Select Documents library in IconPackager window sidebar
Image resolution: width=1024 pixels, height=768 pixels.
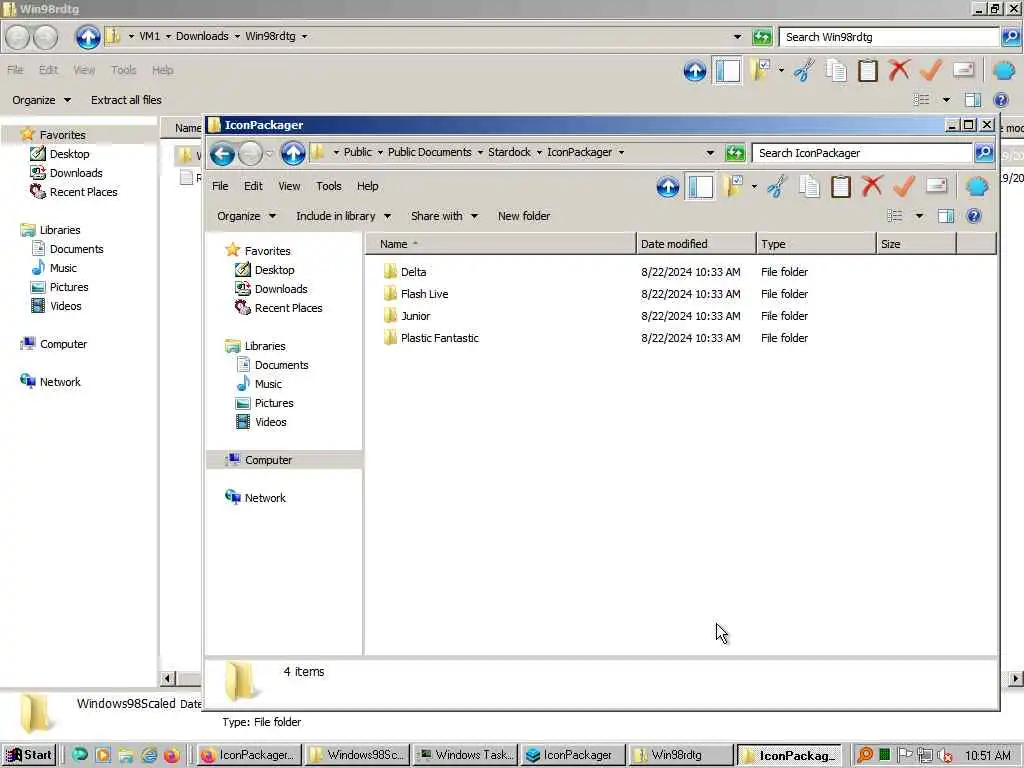tap(281, 365)
